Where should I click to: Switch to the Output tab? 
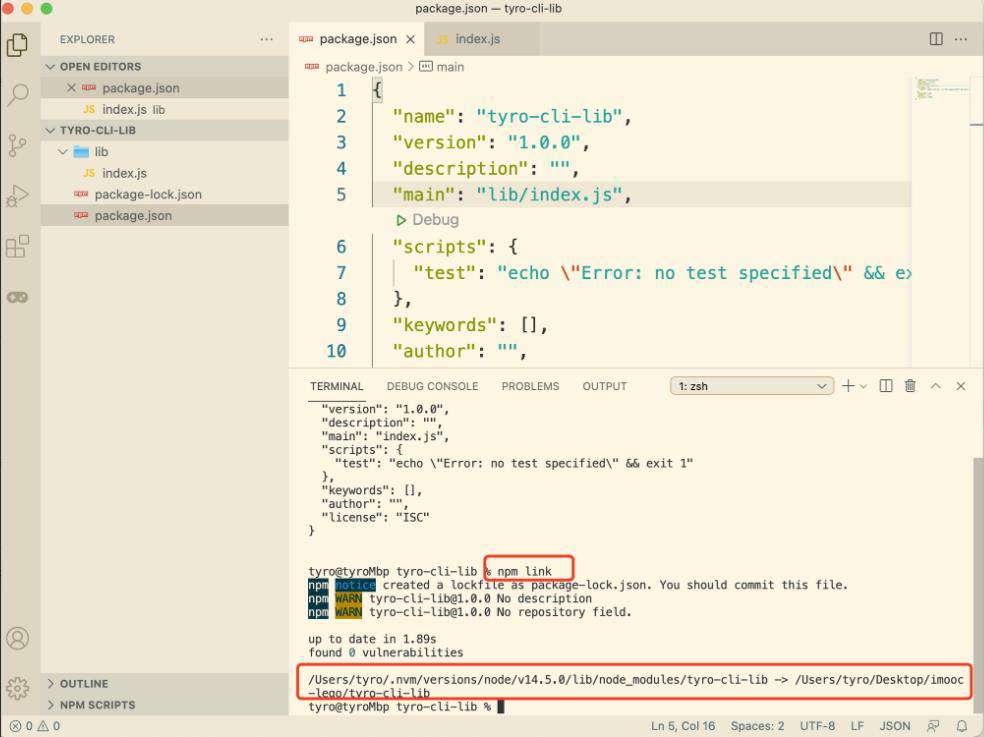pyautogui.click(x=604, y=386)
